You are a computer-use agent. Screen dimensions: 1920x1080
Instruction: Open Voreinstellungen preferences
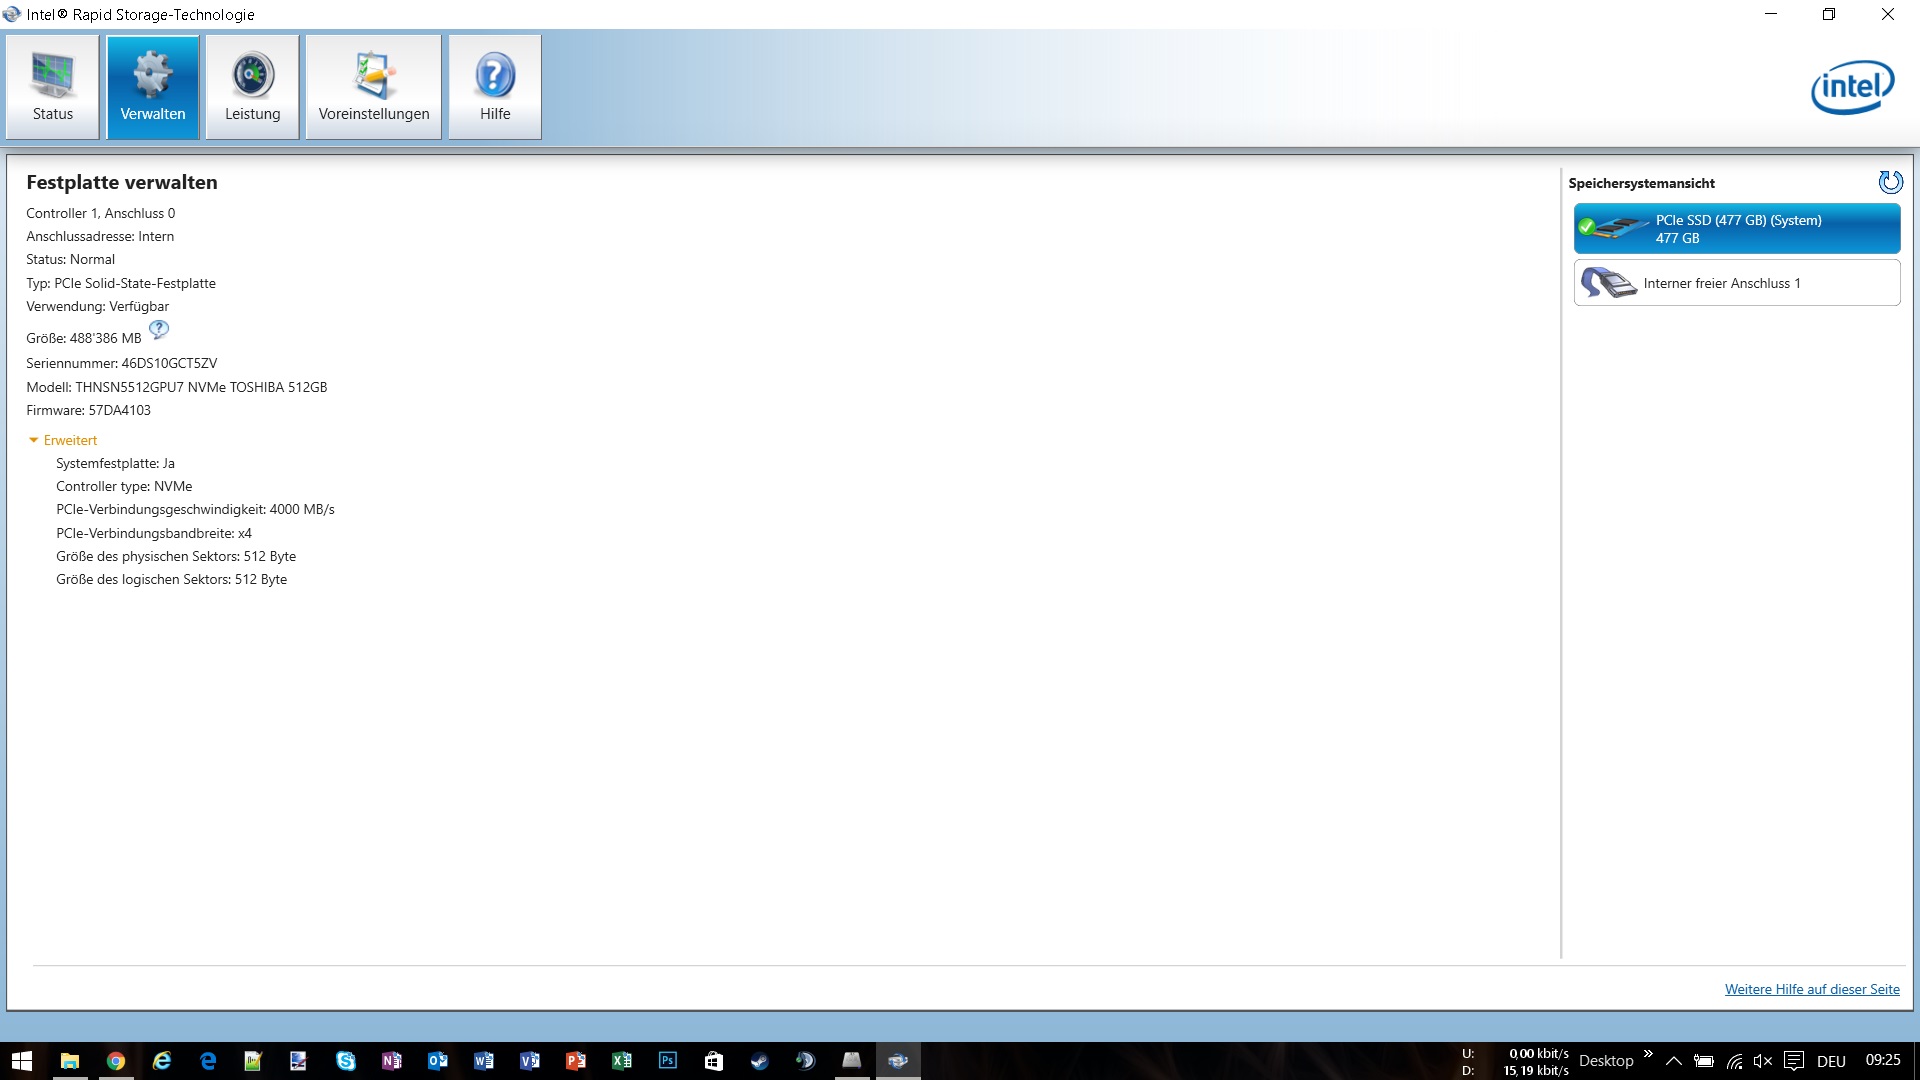[373, 88]
